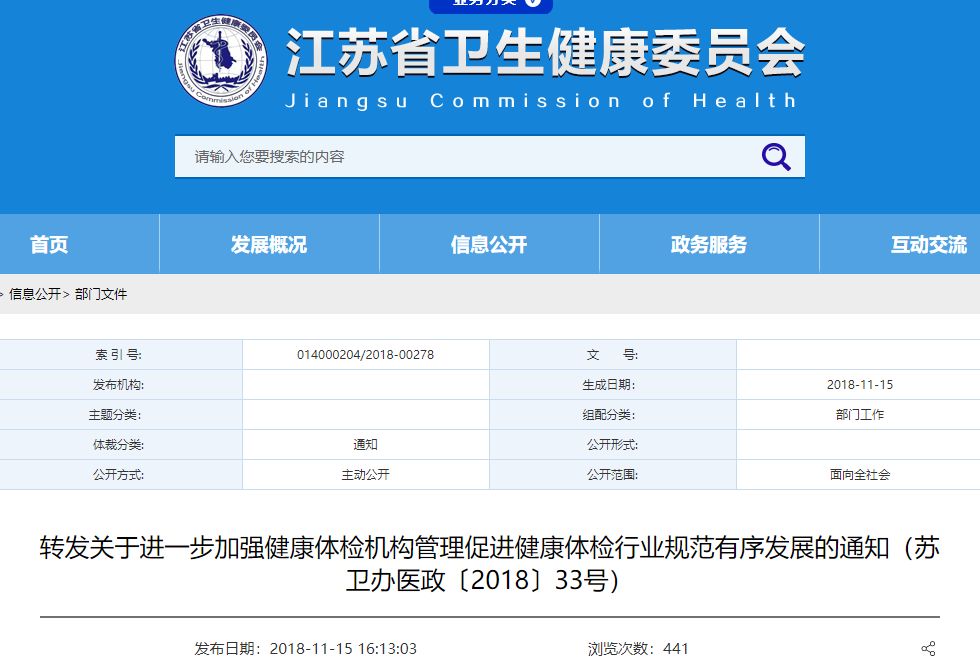This screenshot has width=980, height=670.
Task: Click the 生成日期 value 2018-11-15
Action: [859, 385]
